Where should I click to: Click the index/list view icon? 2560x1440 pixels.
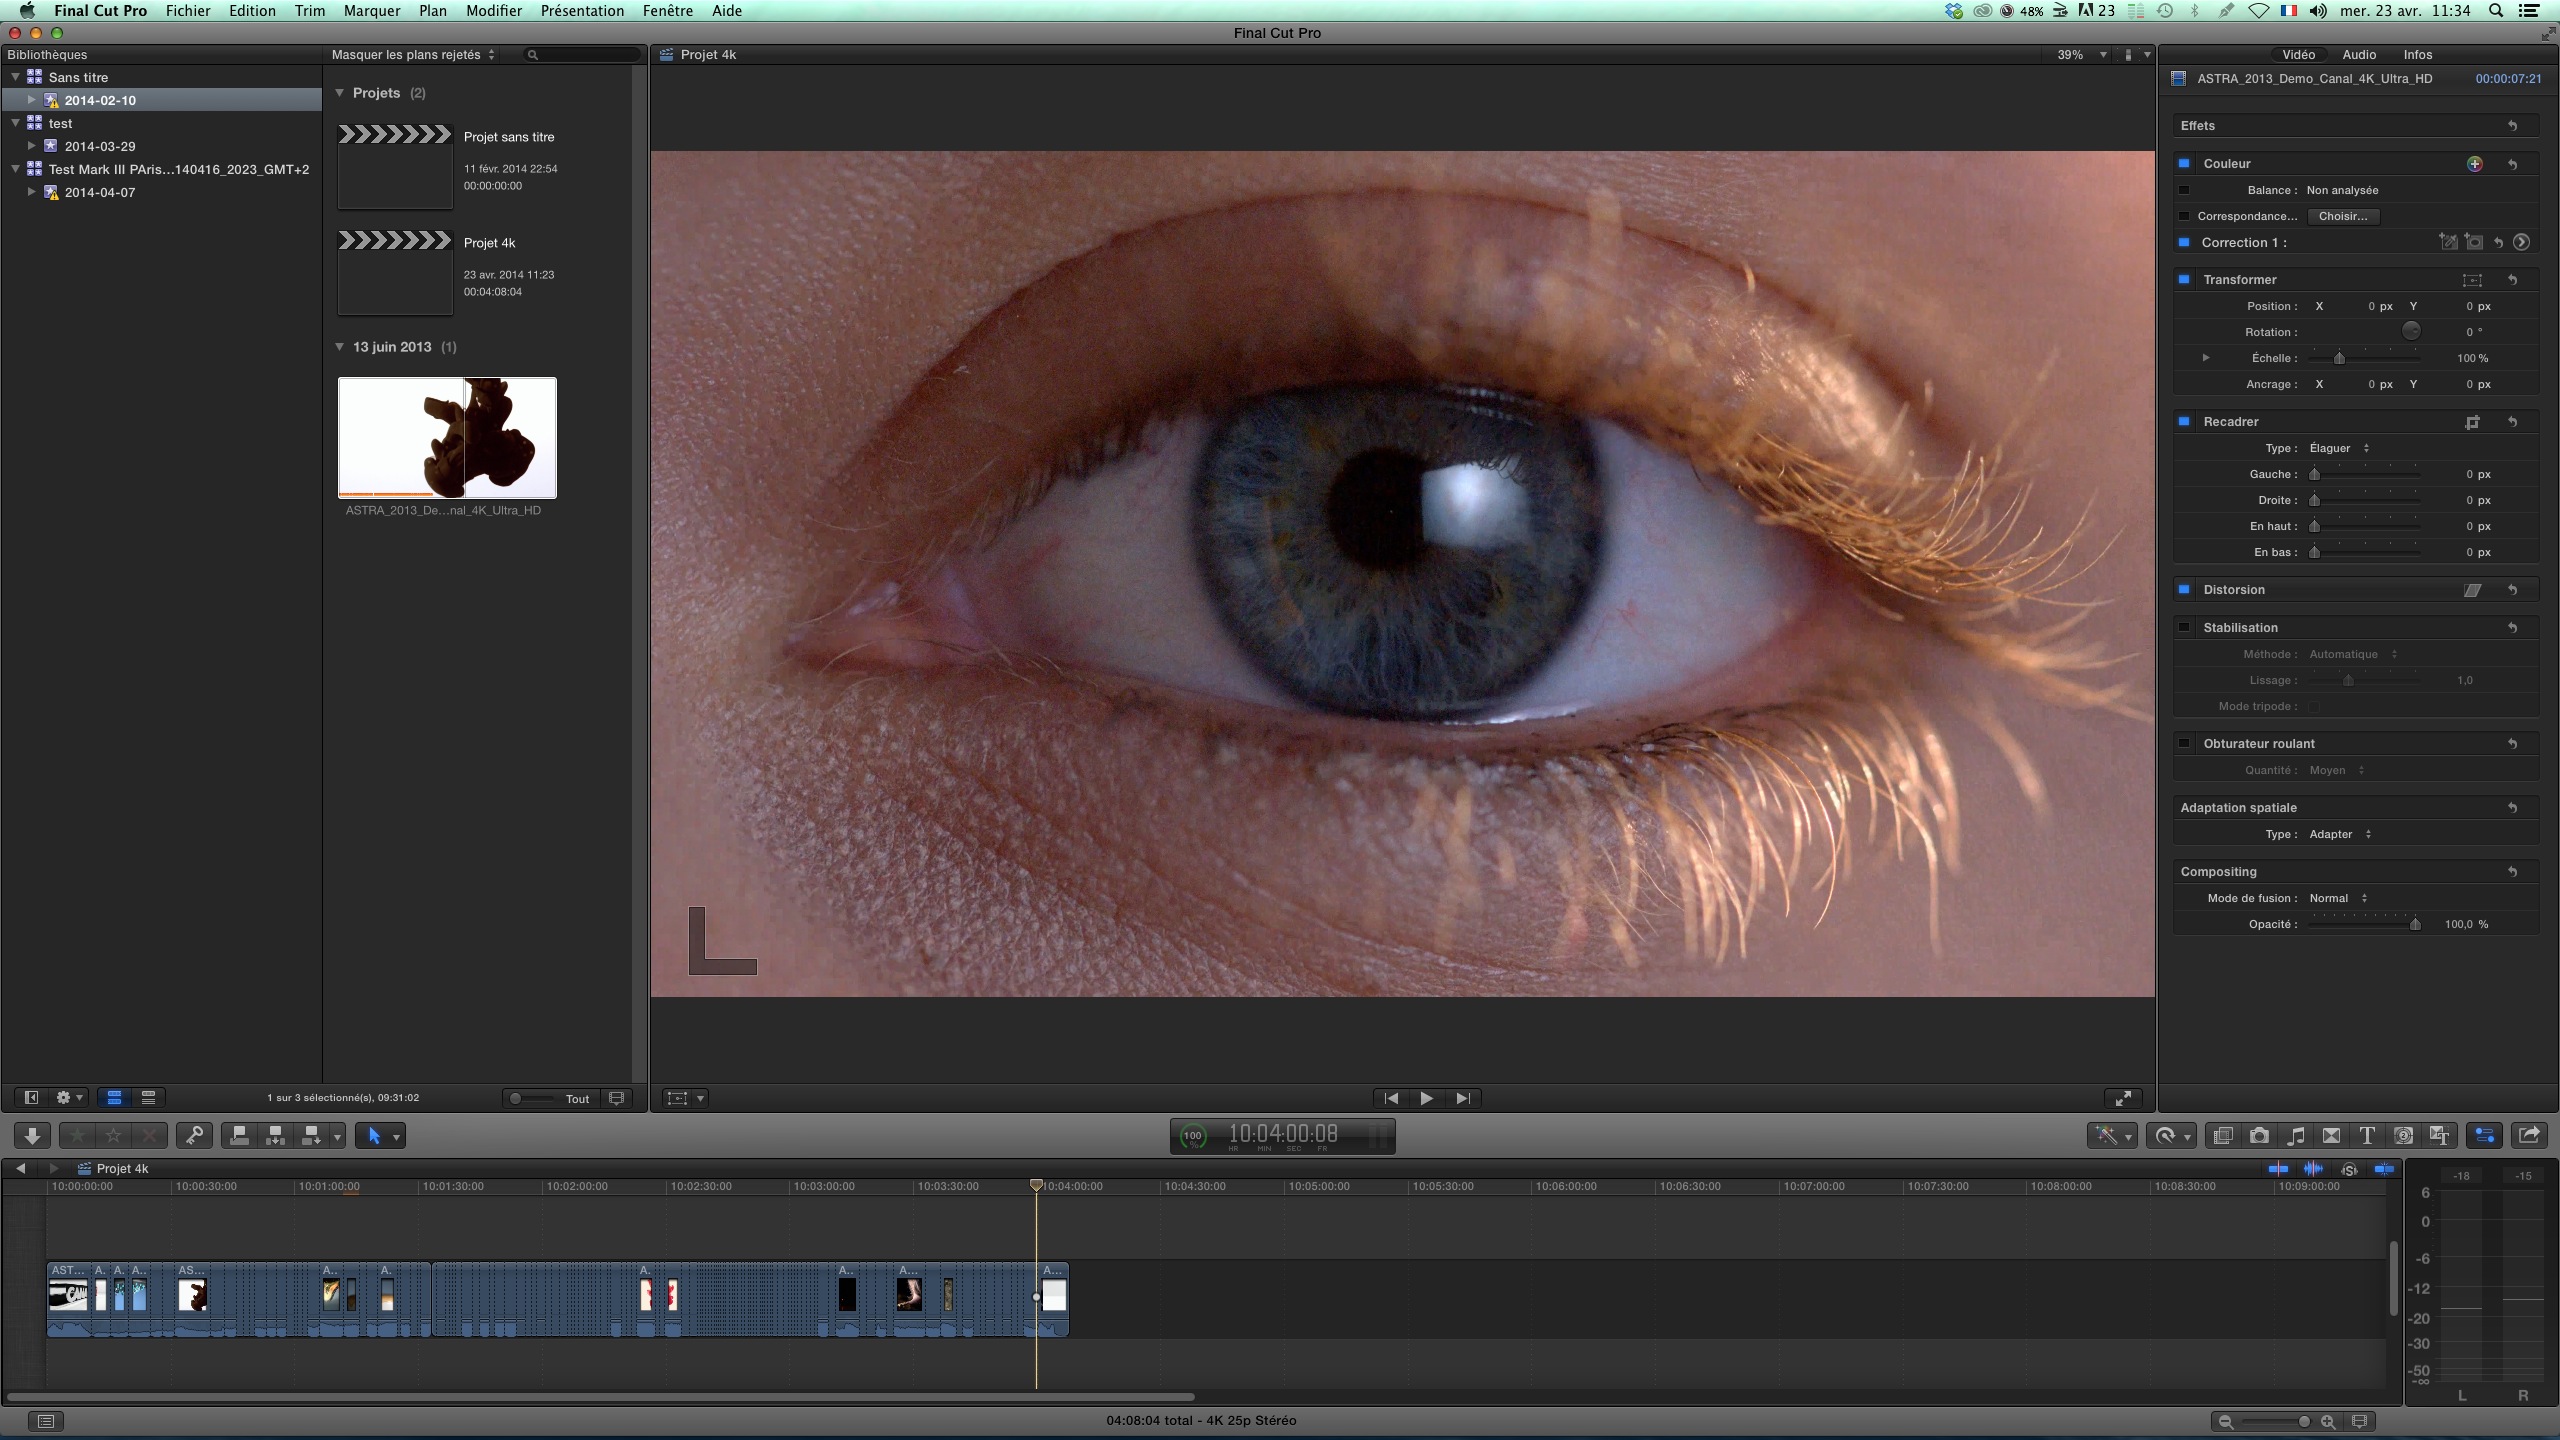146,1097
